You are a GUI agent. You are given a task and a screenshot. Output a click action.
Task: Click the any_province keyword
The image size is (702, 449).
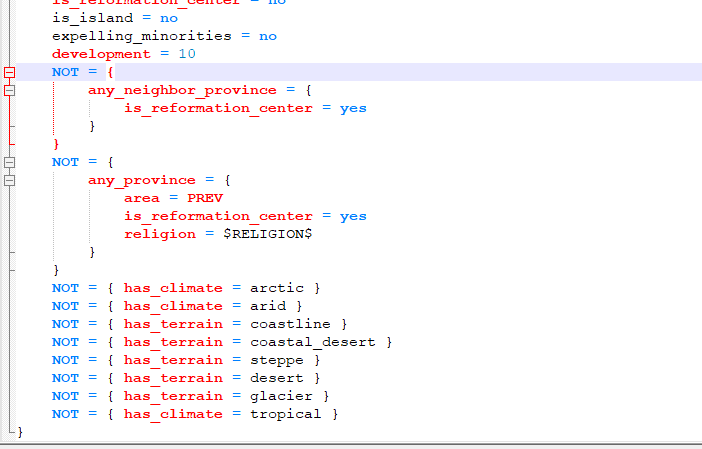150,180
